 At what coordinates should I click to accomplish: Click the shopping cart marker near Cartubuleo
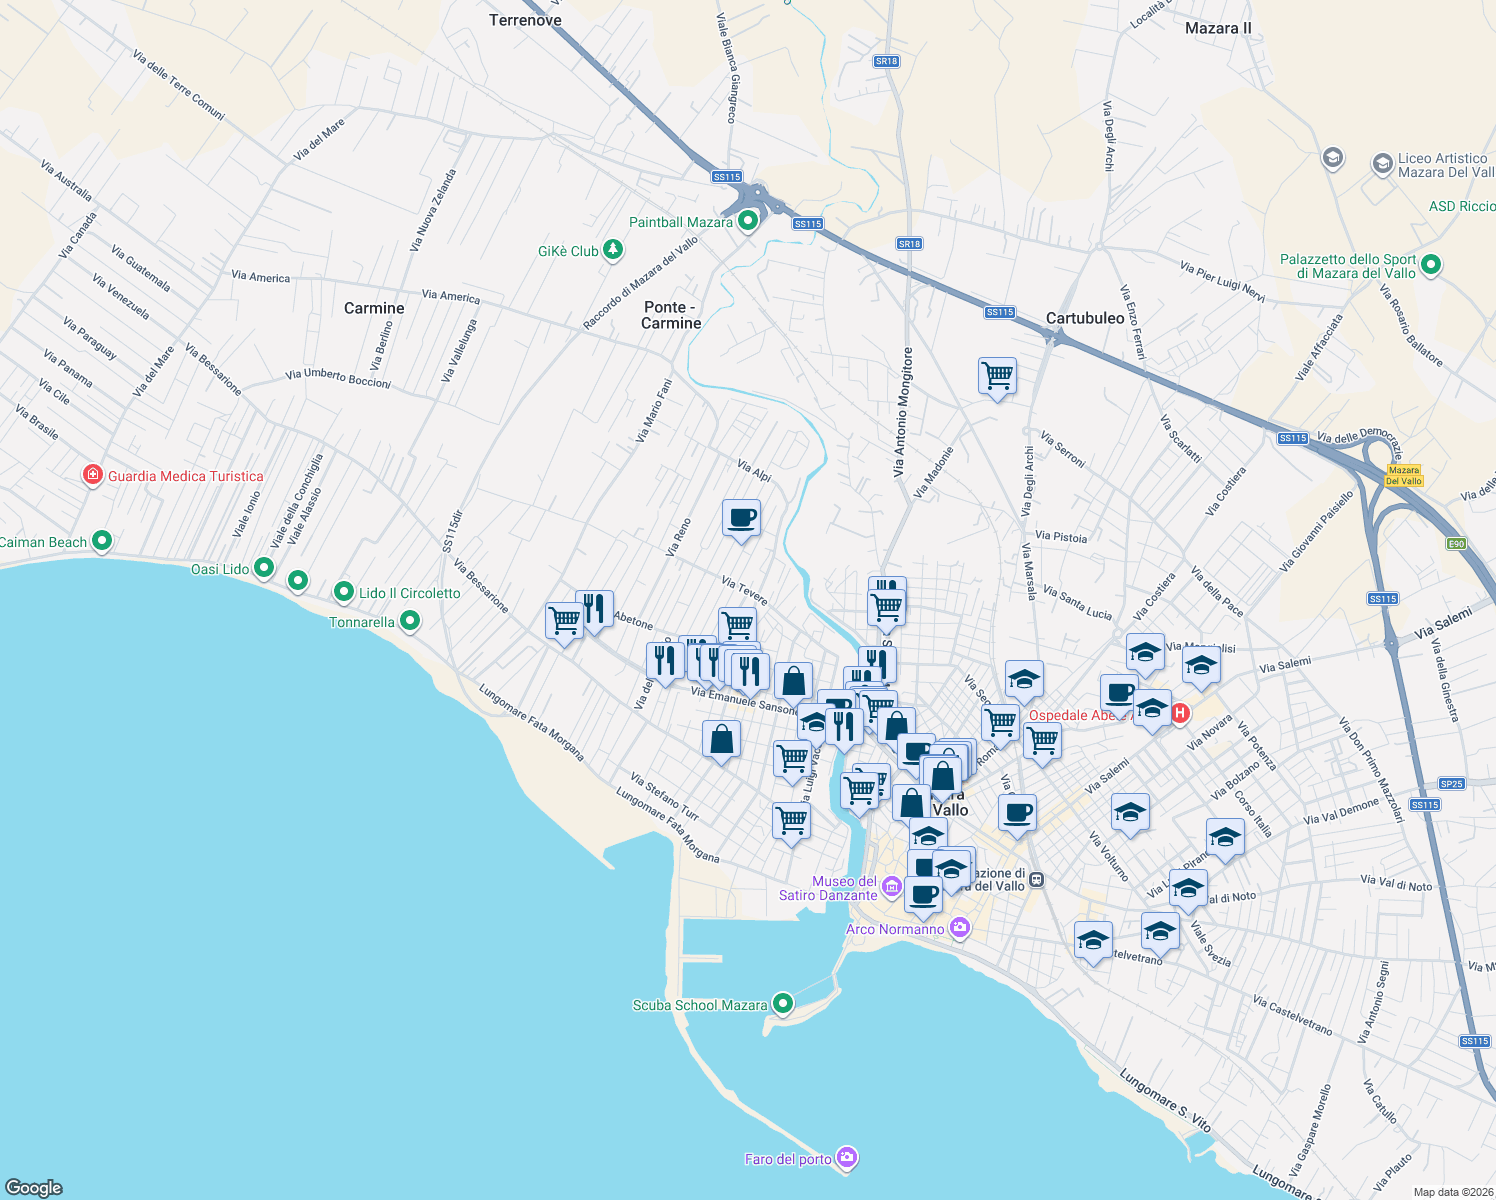coord(997,377)
